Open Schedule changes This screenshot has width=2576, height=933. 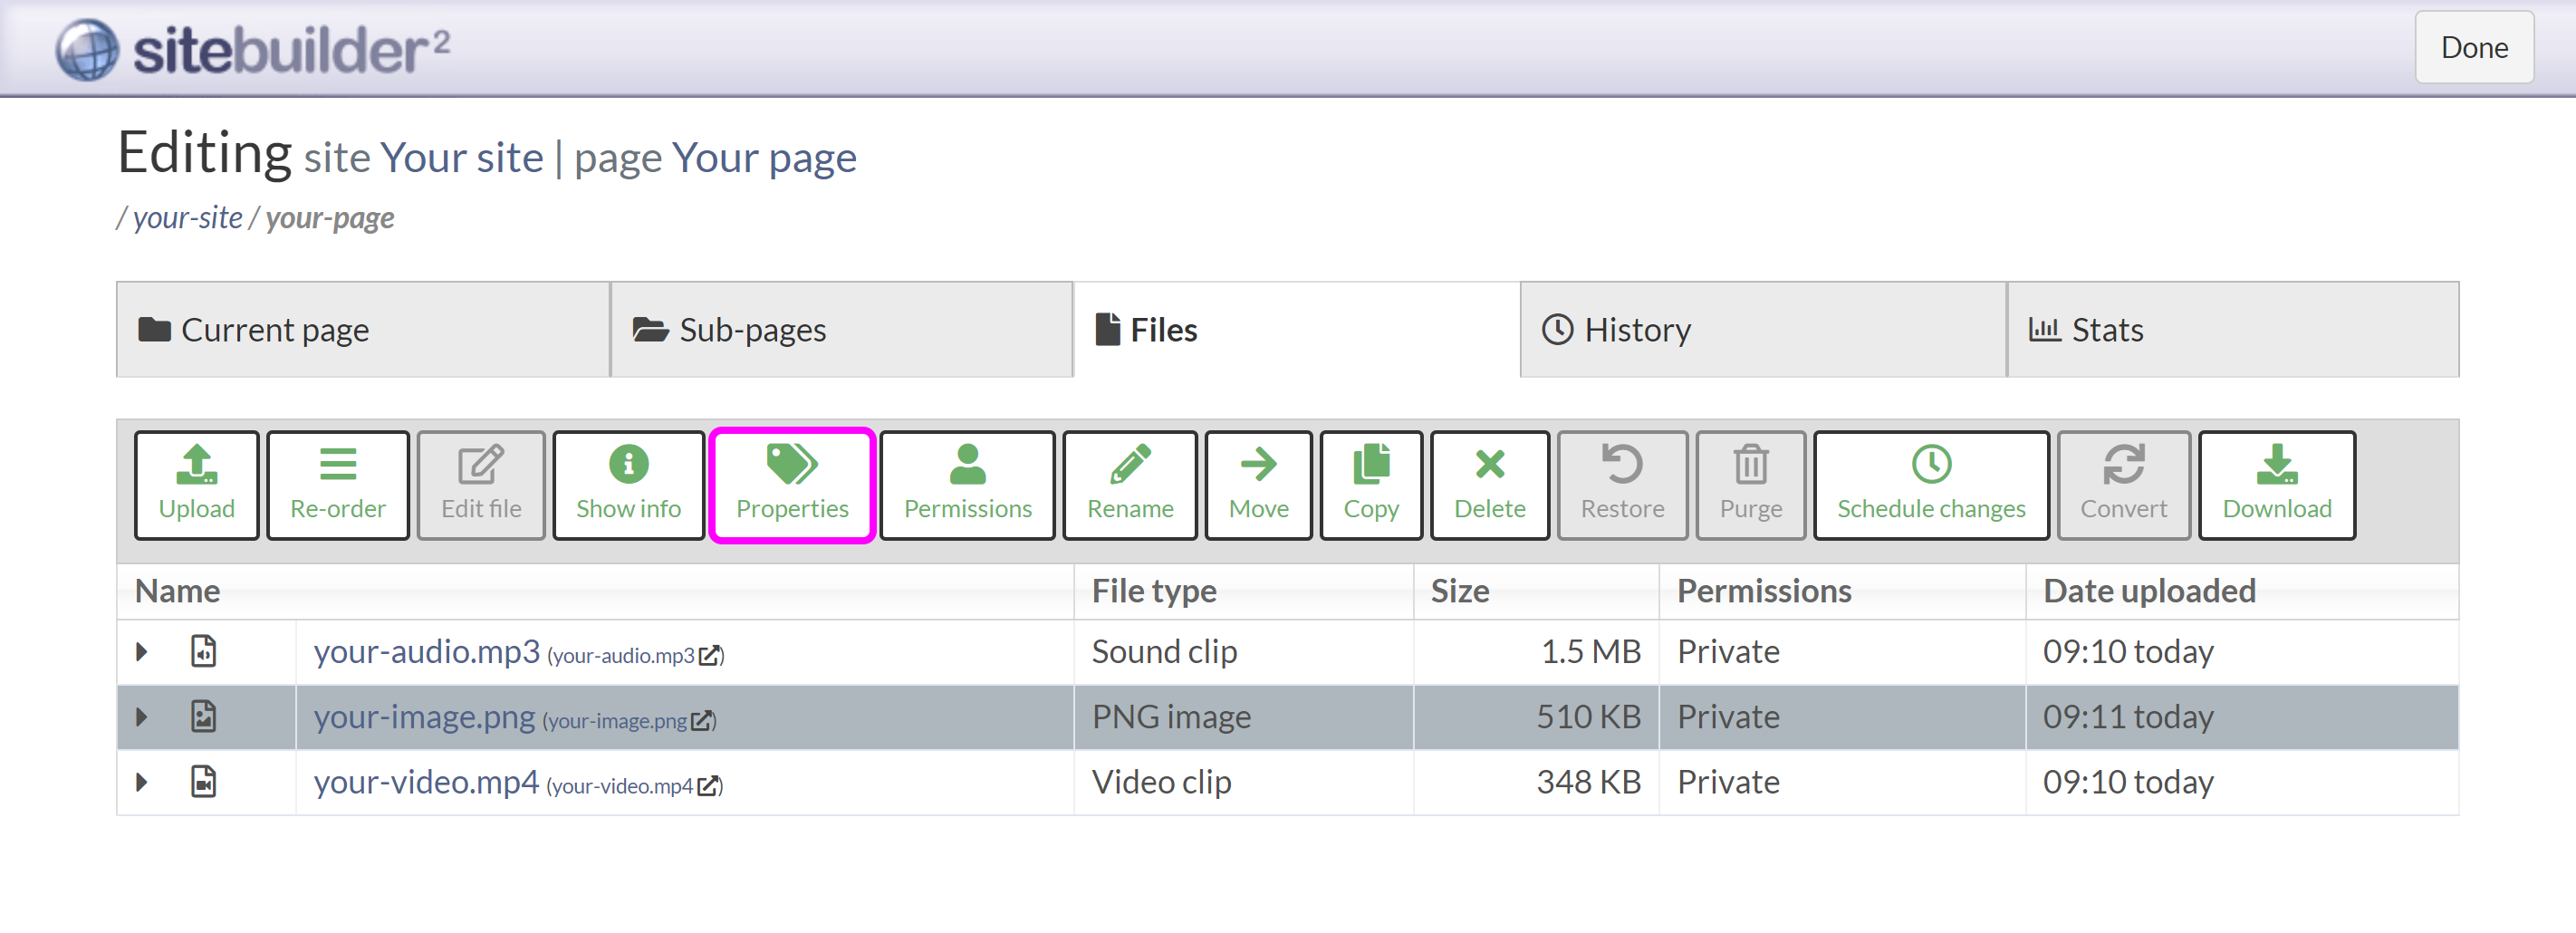click(x=1931, y=484)
